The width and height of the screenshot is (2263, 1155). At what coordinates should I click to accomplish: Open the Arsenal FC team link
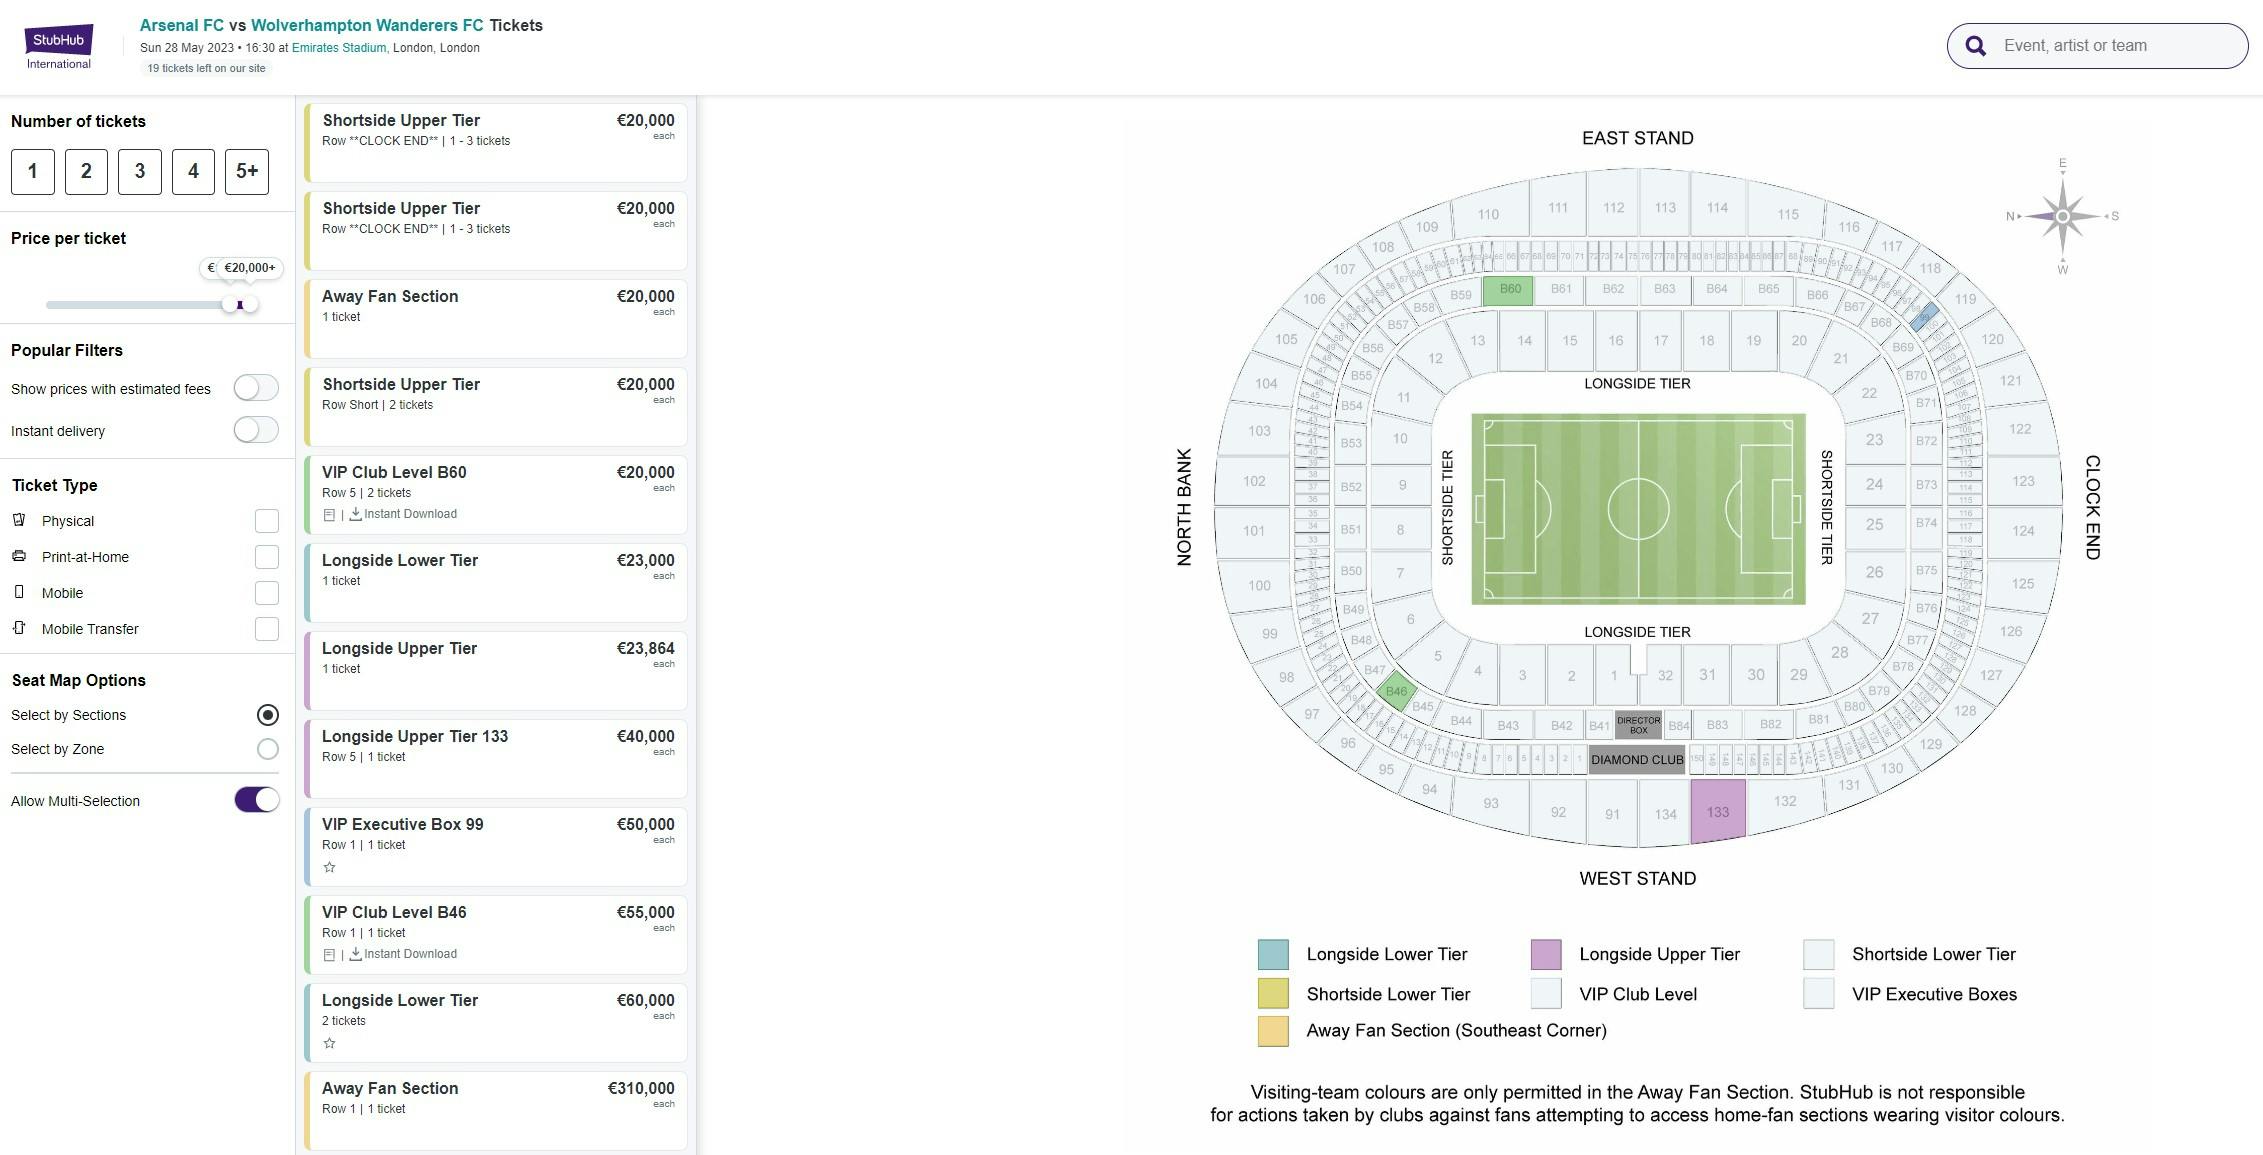tap(181, 25)
